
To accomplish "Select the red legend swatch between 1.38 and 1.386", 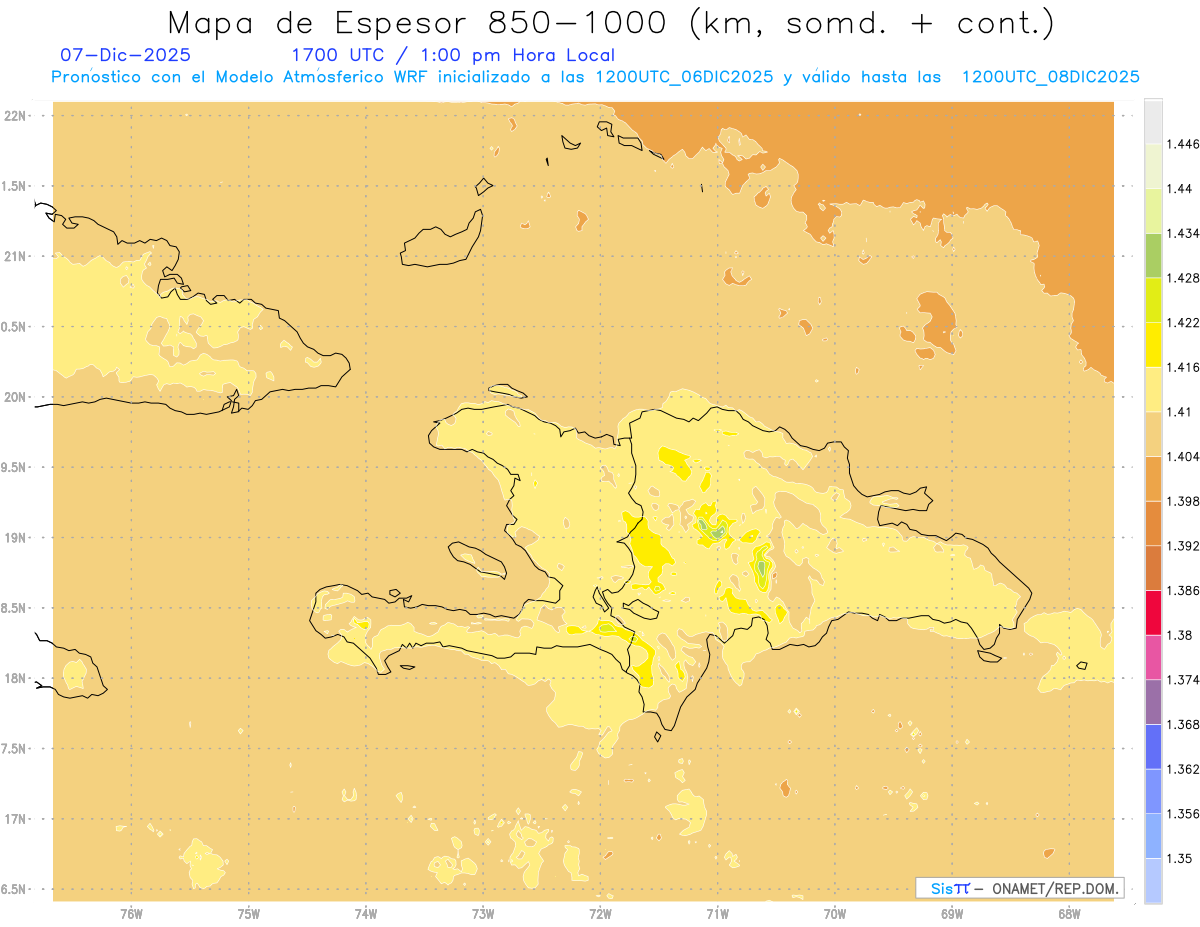I will 1153,612.
